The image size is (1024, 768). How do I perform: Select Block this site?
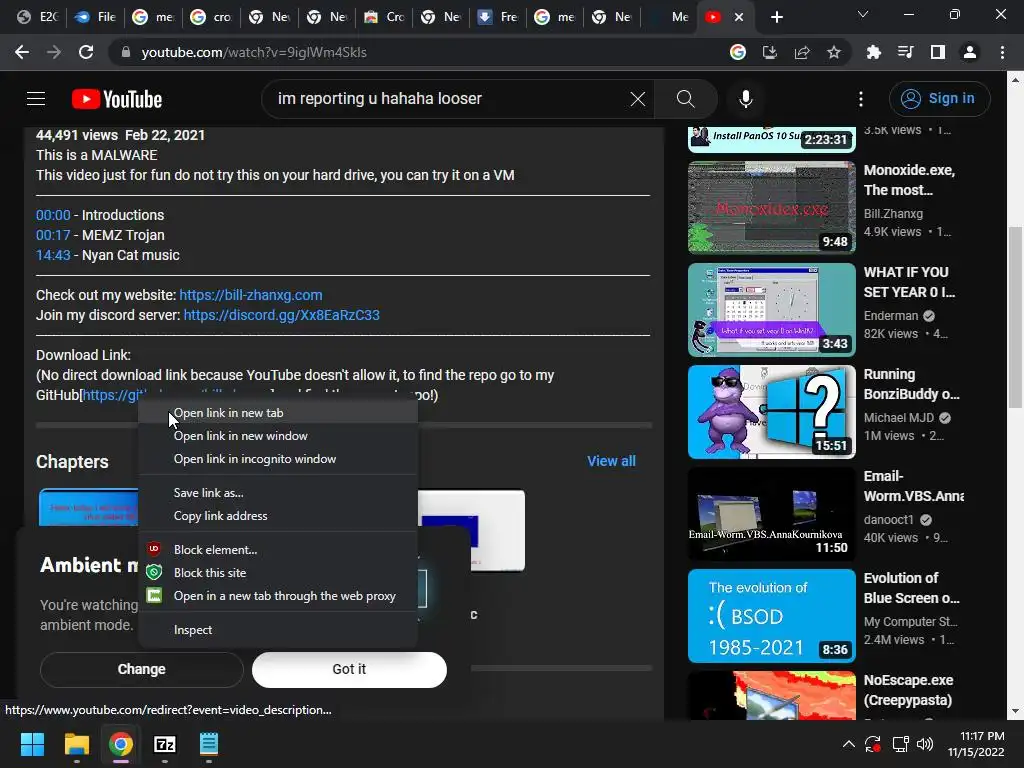pos(278,572)
